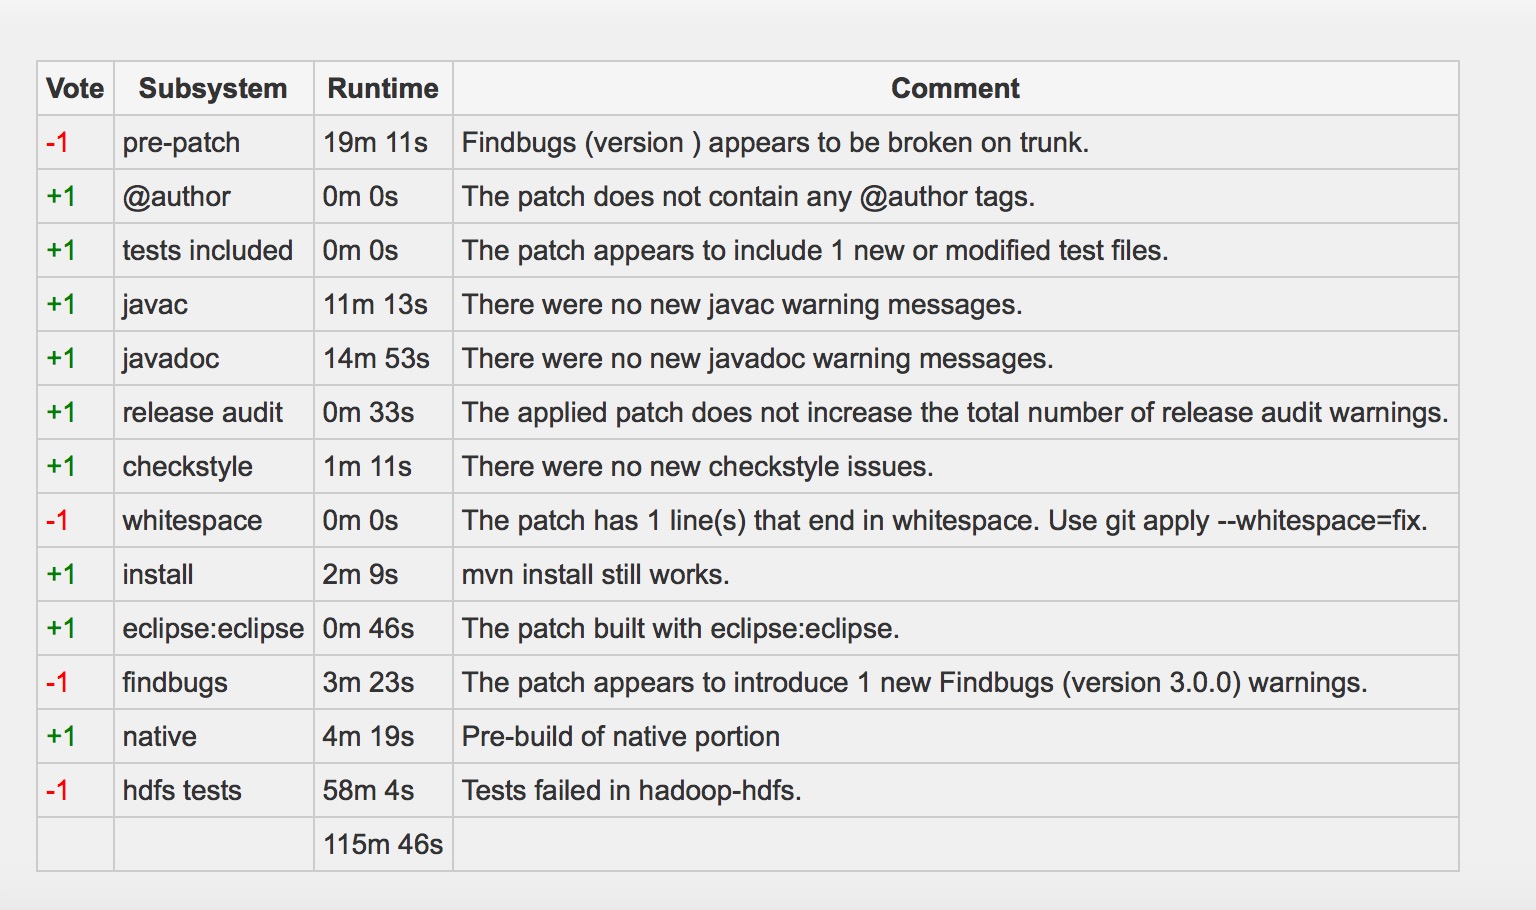The width and height of the screenshot is (1536, 910).
Task: Select the pre-patch subsystem cell
Action: 213,142
